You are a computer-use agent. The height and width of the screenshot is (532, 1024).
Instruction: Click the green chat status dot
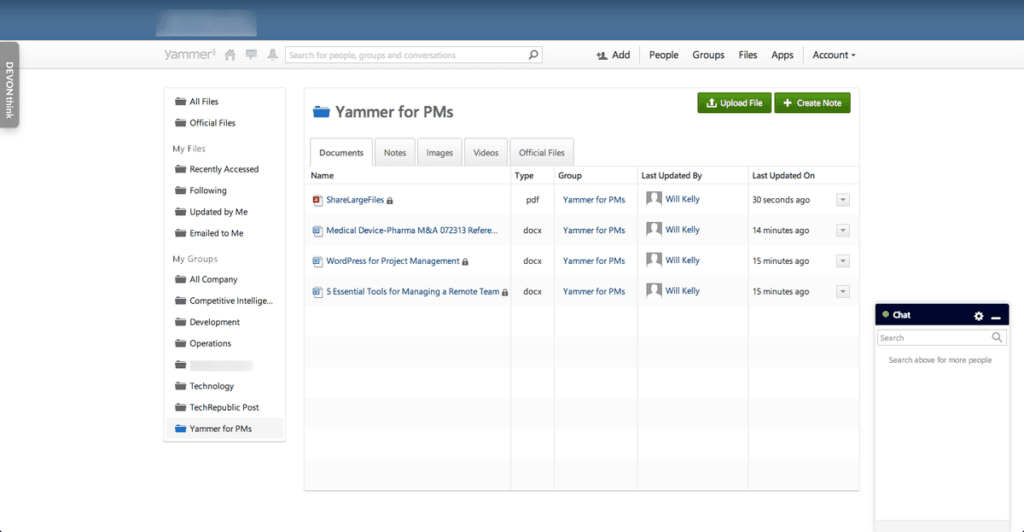[x=886, y=315]
